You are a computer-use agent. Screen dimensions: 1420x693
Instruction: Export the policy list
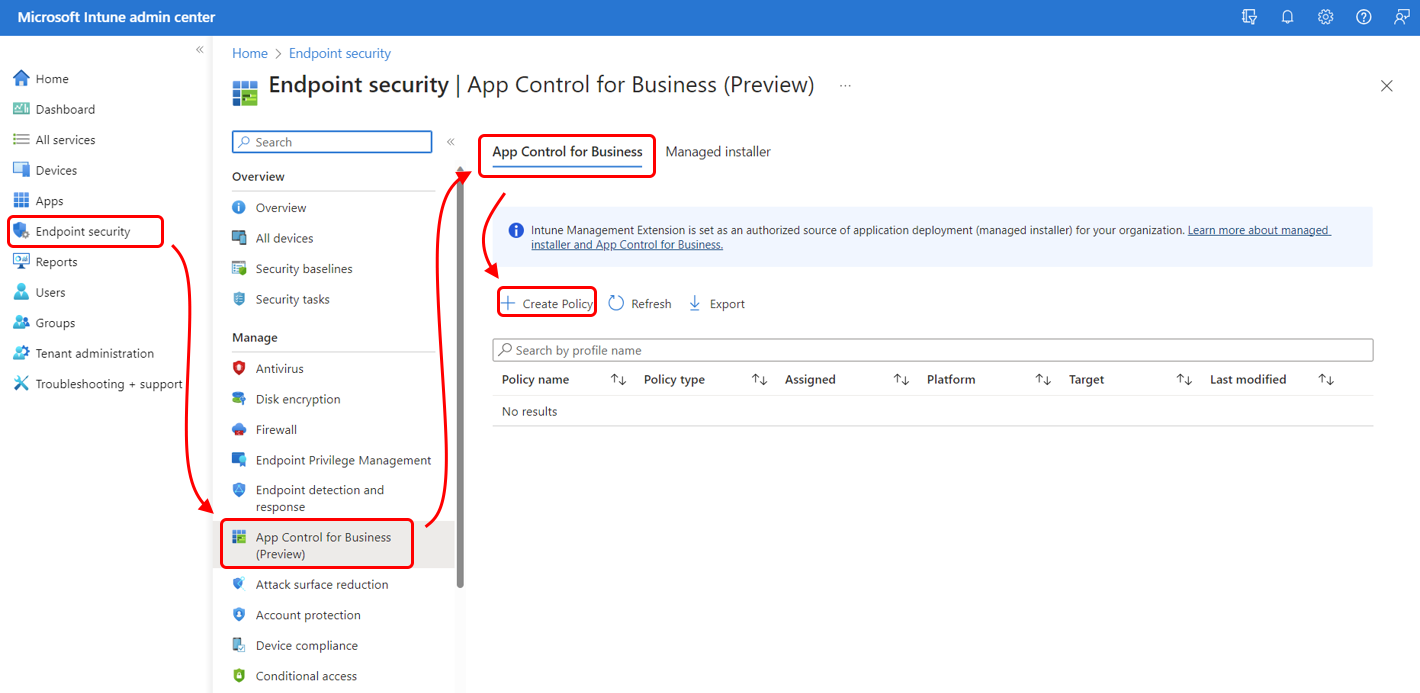[716, 303]
